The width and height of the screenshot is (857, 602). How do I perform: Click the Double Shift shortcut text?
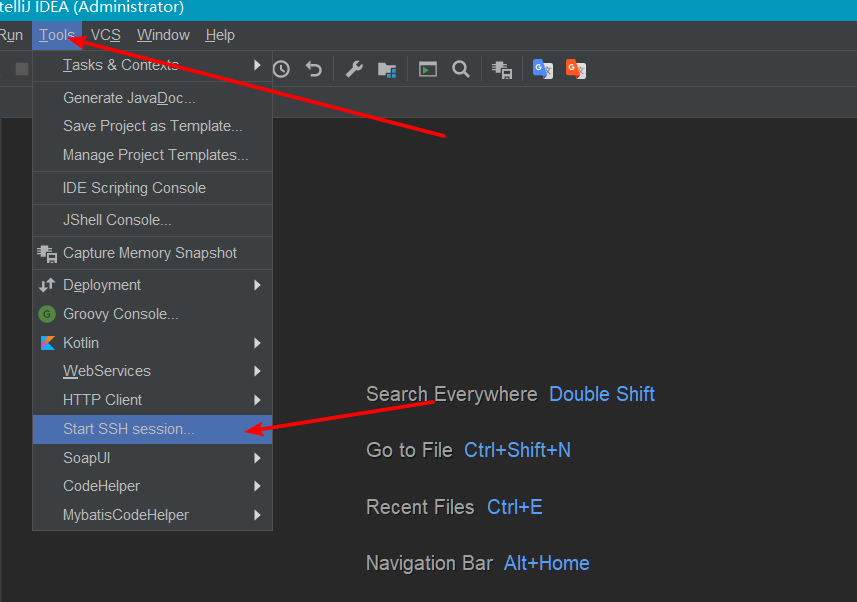pos(602,394)
